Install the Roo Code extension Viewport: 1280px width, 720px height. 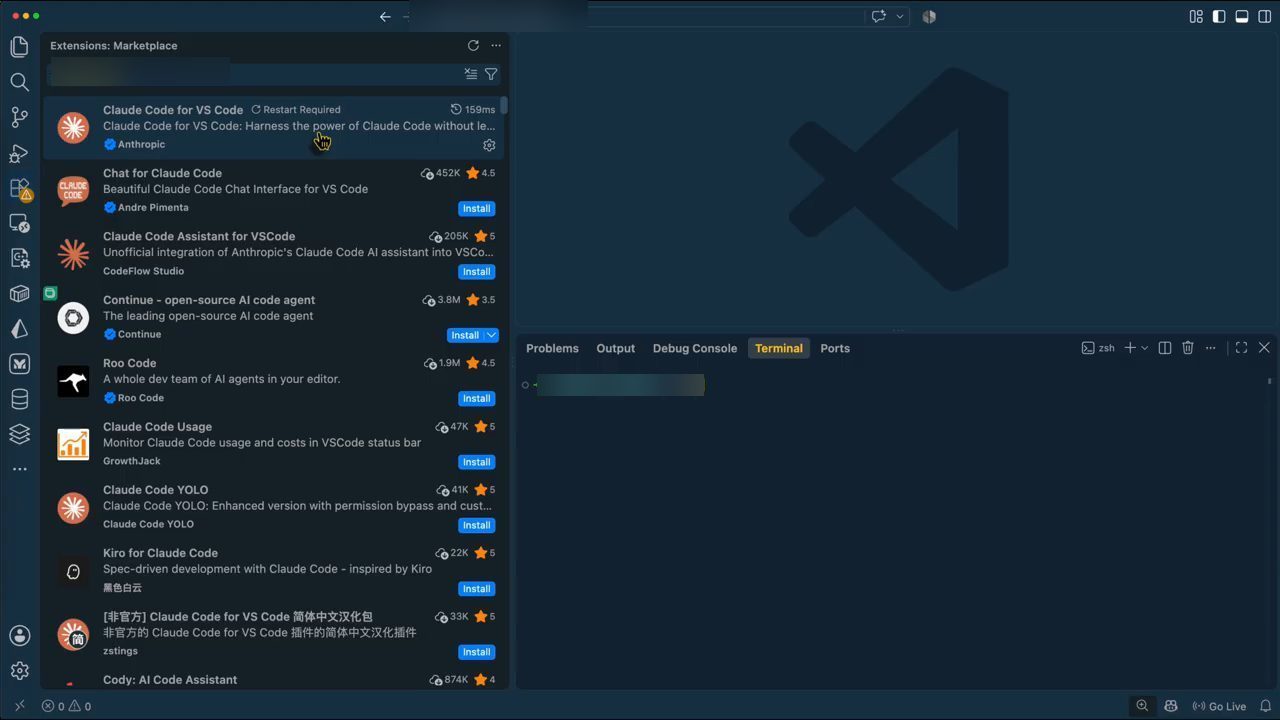[477, 399]
